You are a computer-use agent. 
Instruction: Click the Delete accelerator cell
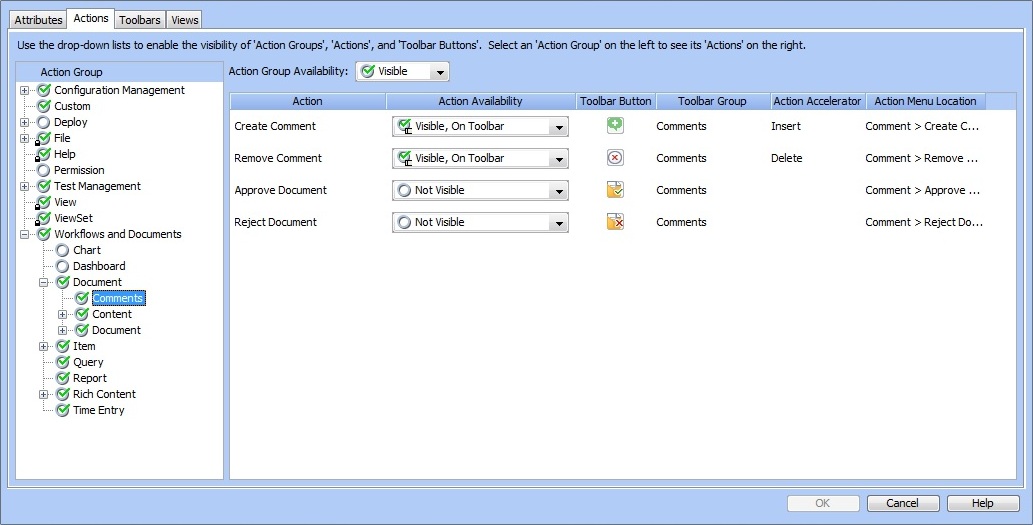click(787, 158)
